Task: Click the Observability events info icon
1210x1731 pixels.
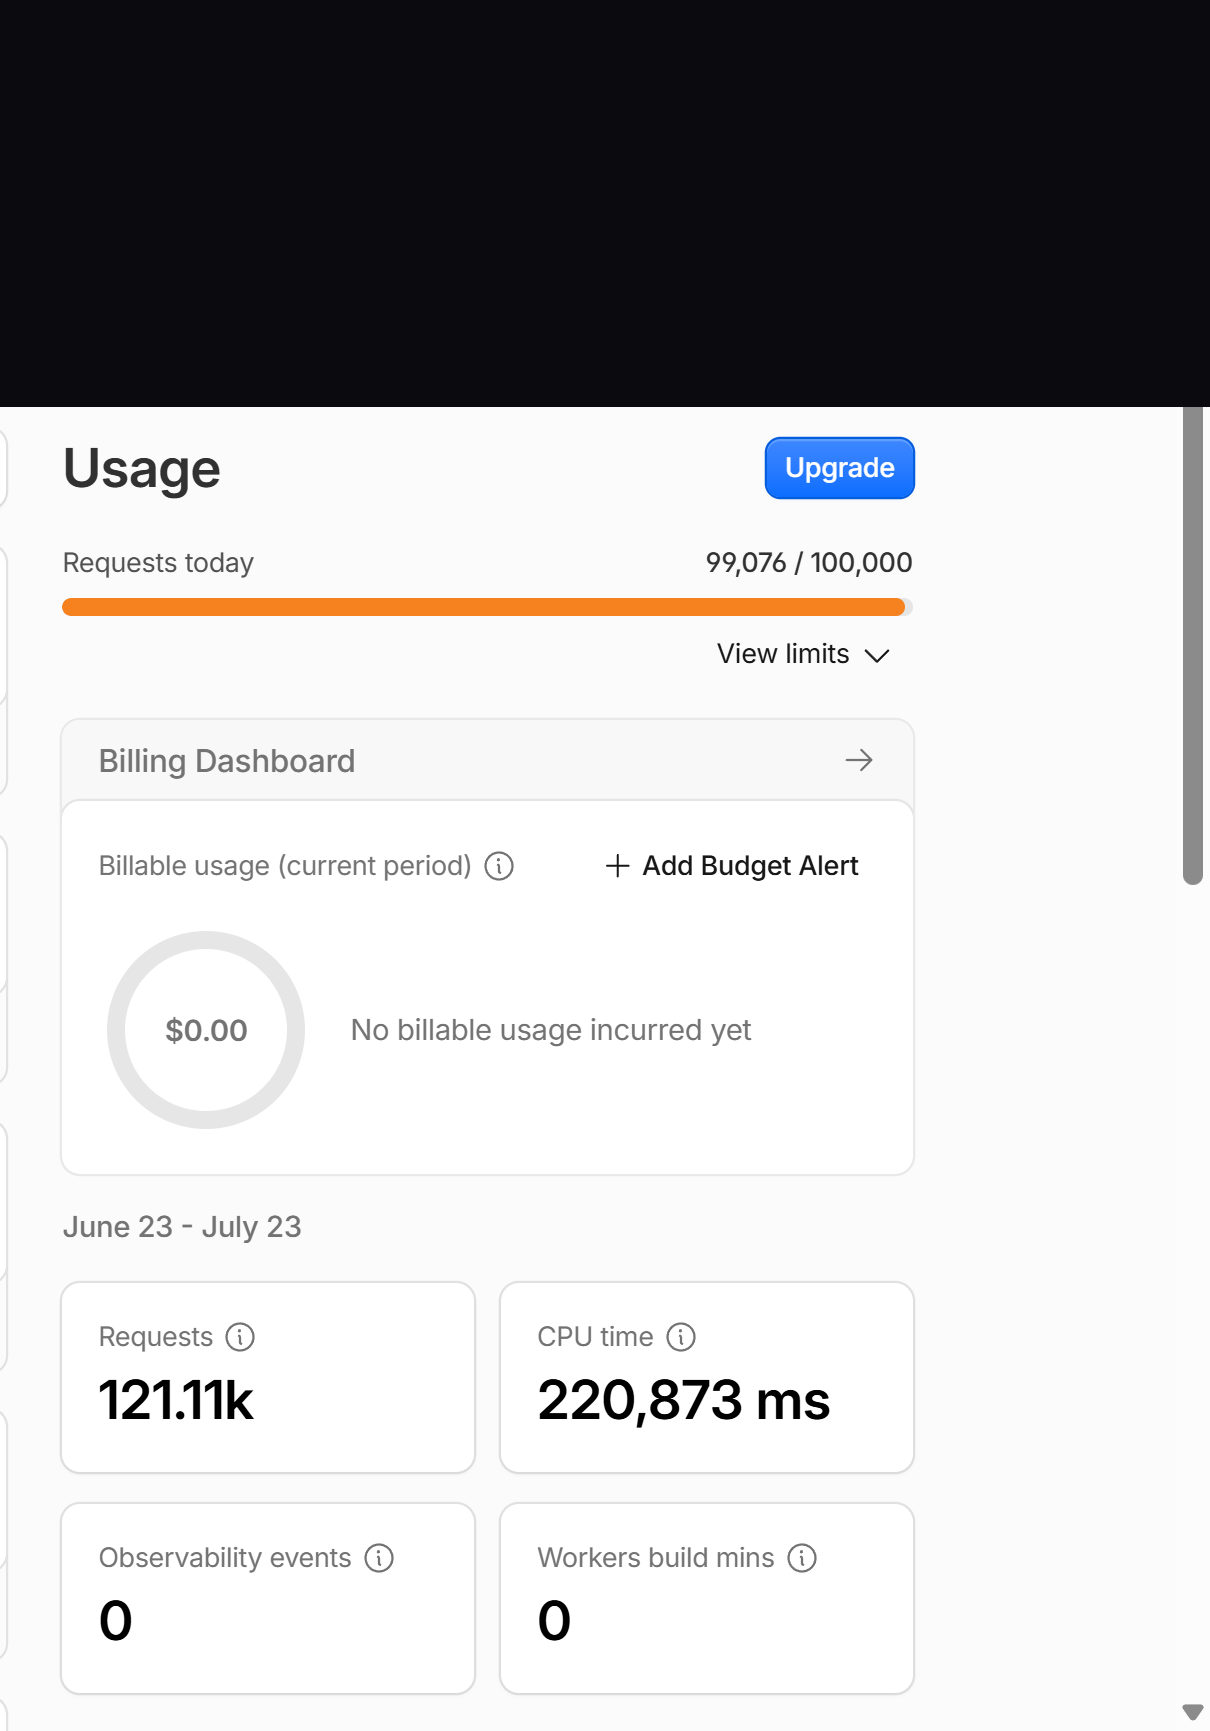Action: (x=379, y=1558)
